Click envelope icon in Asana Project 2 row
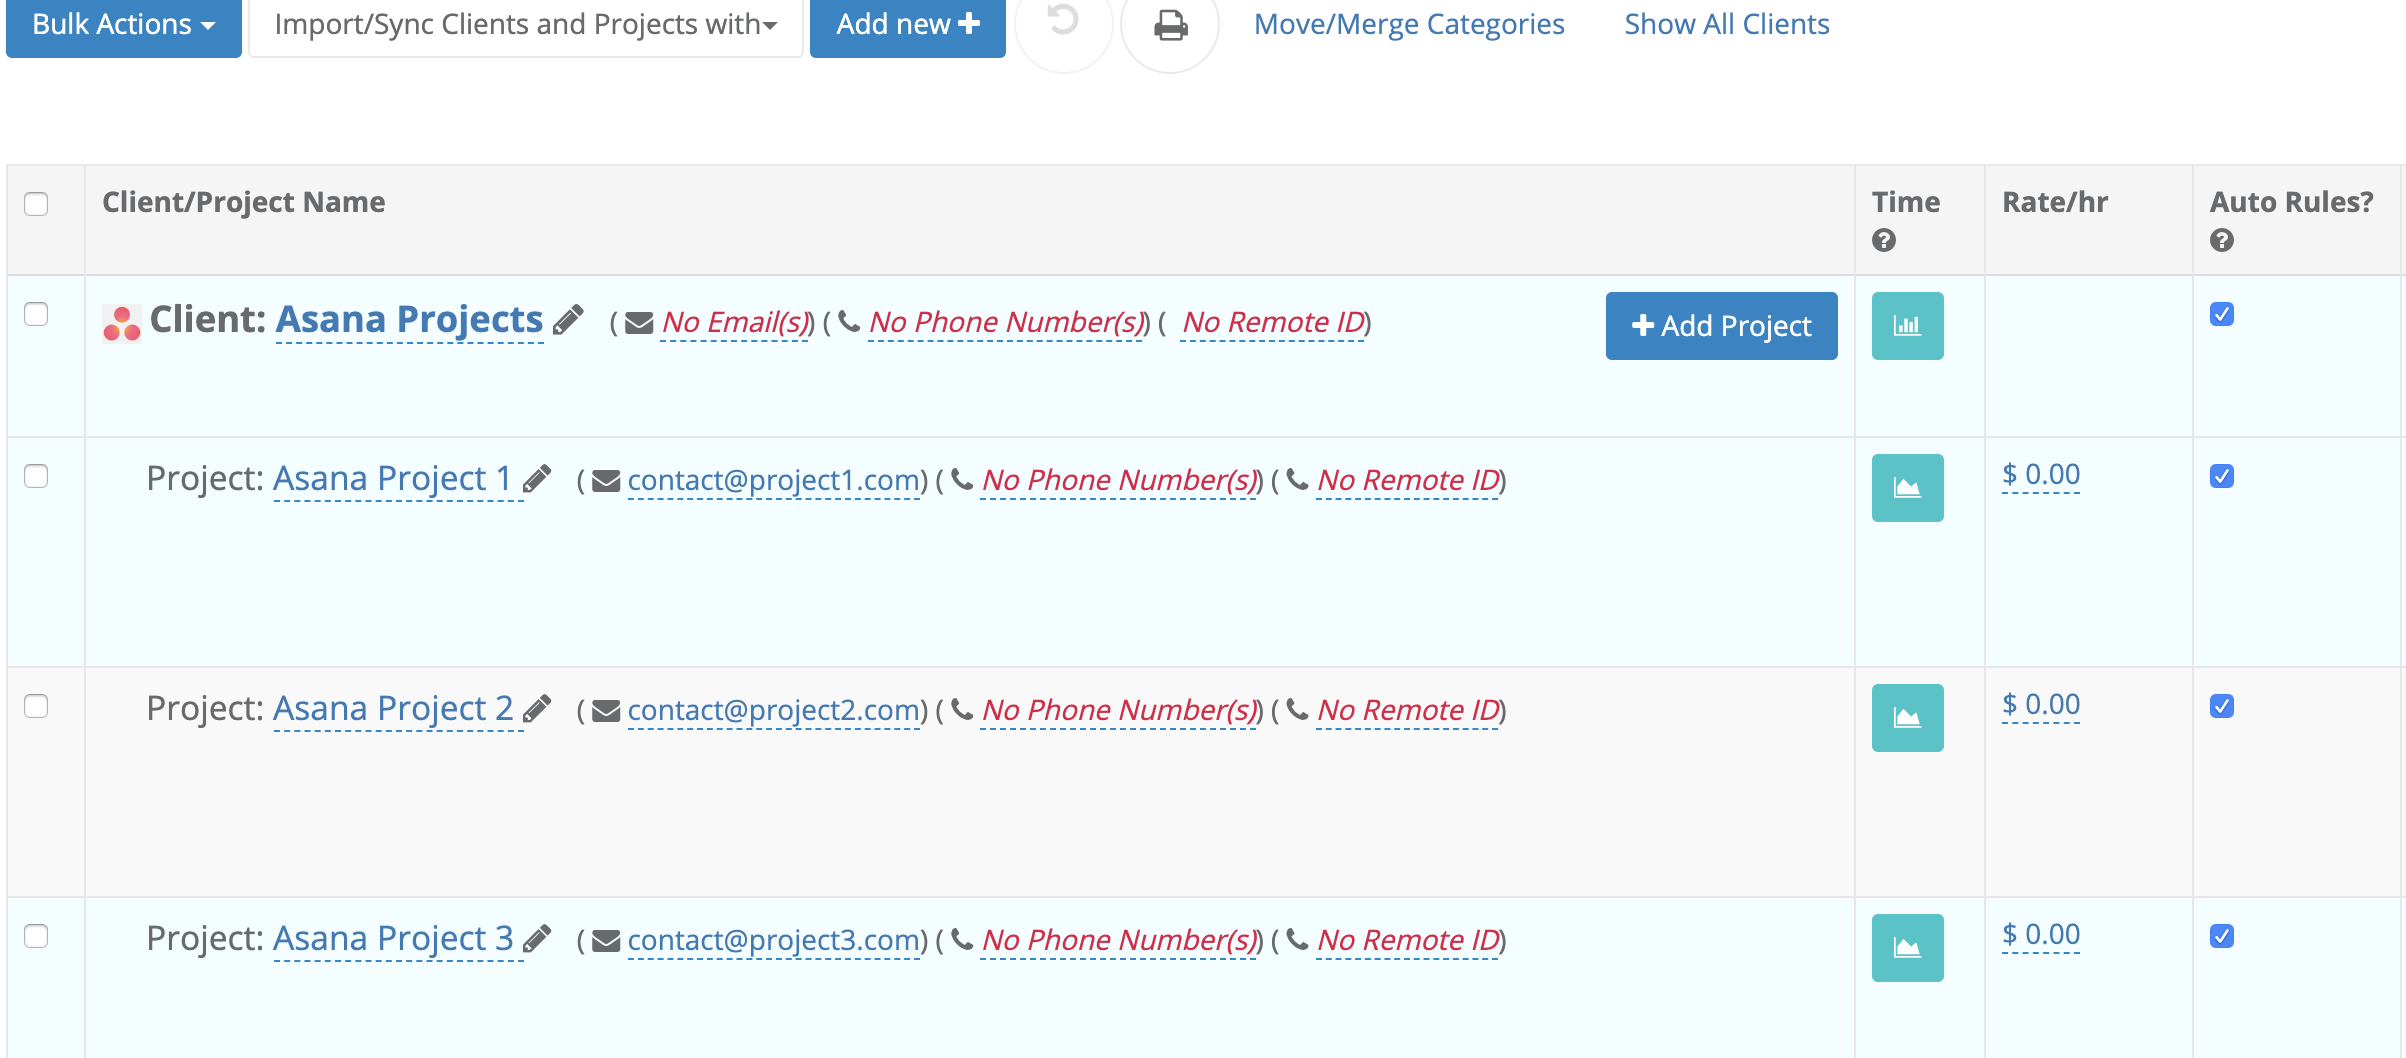The image size is (2406, 1058). coord(606,711)
